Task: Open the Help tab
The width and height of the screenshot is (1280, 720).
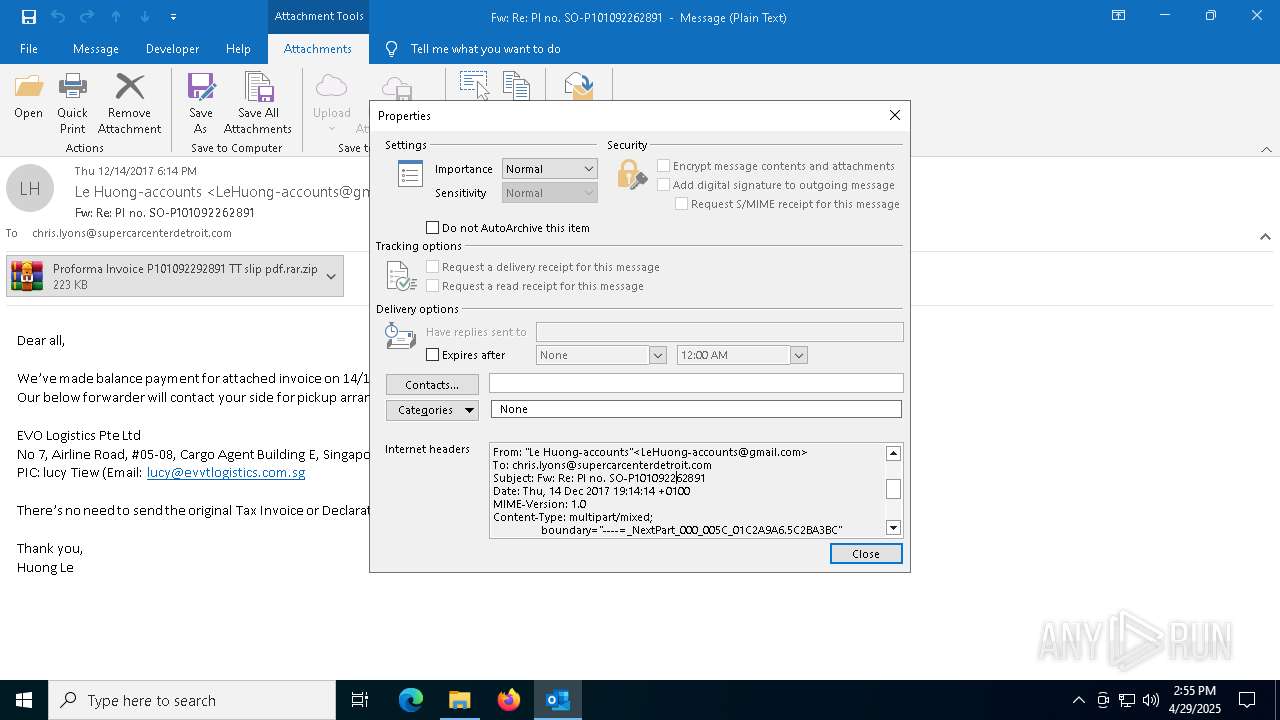Action: click(x=238, y=49)
